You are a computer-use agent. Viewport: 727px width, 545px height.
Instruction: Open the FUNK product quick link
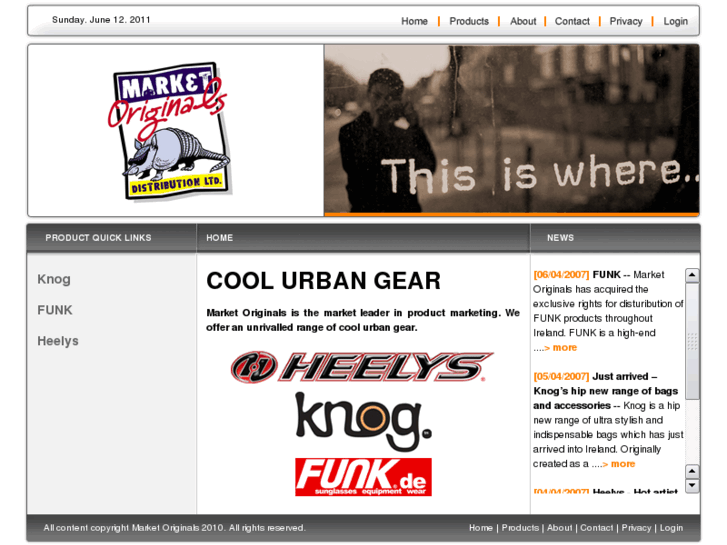(55, 310)
